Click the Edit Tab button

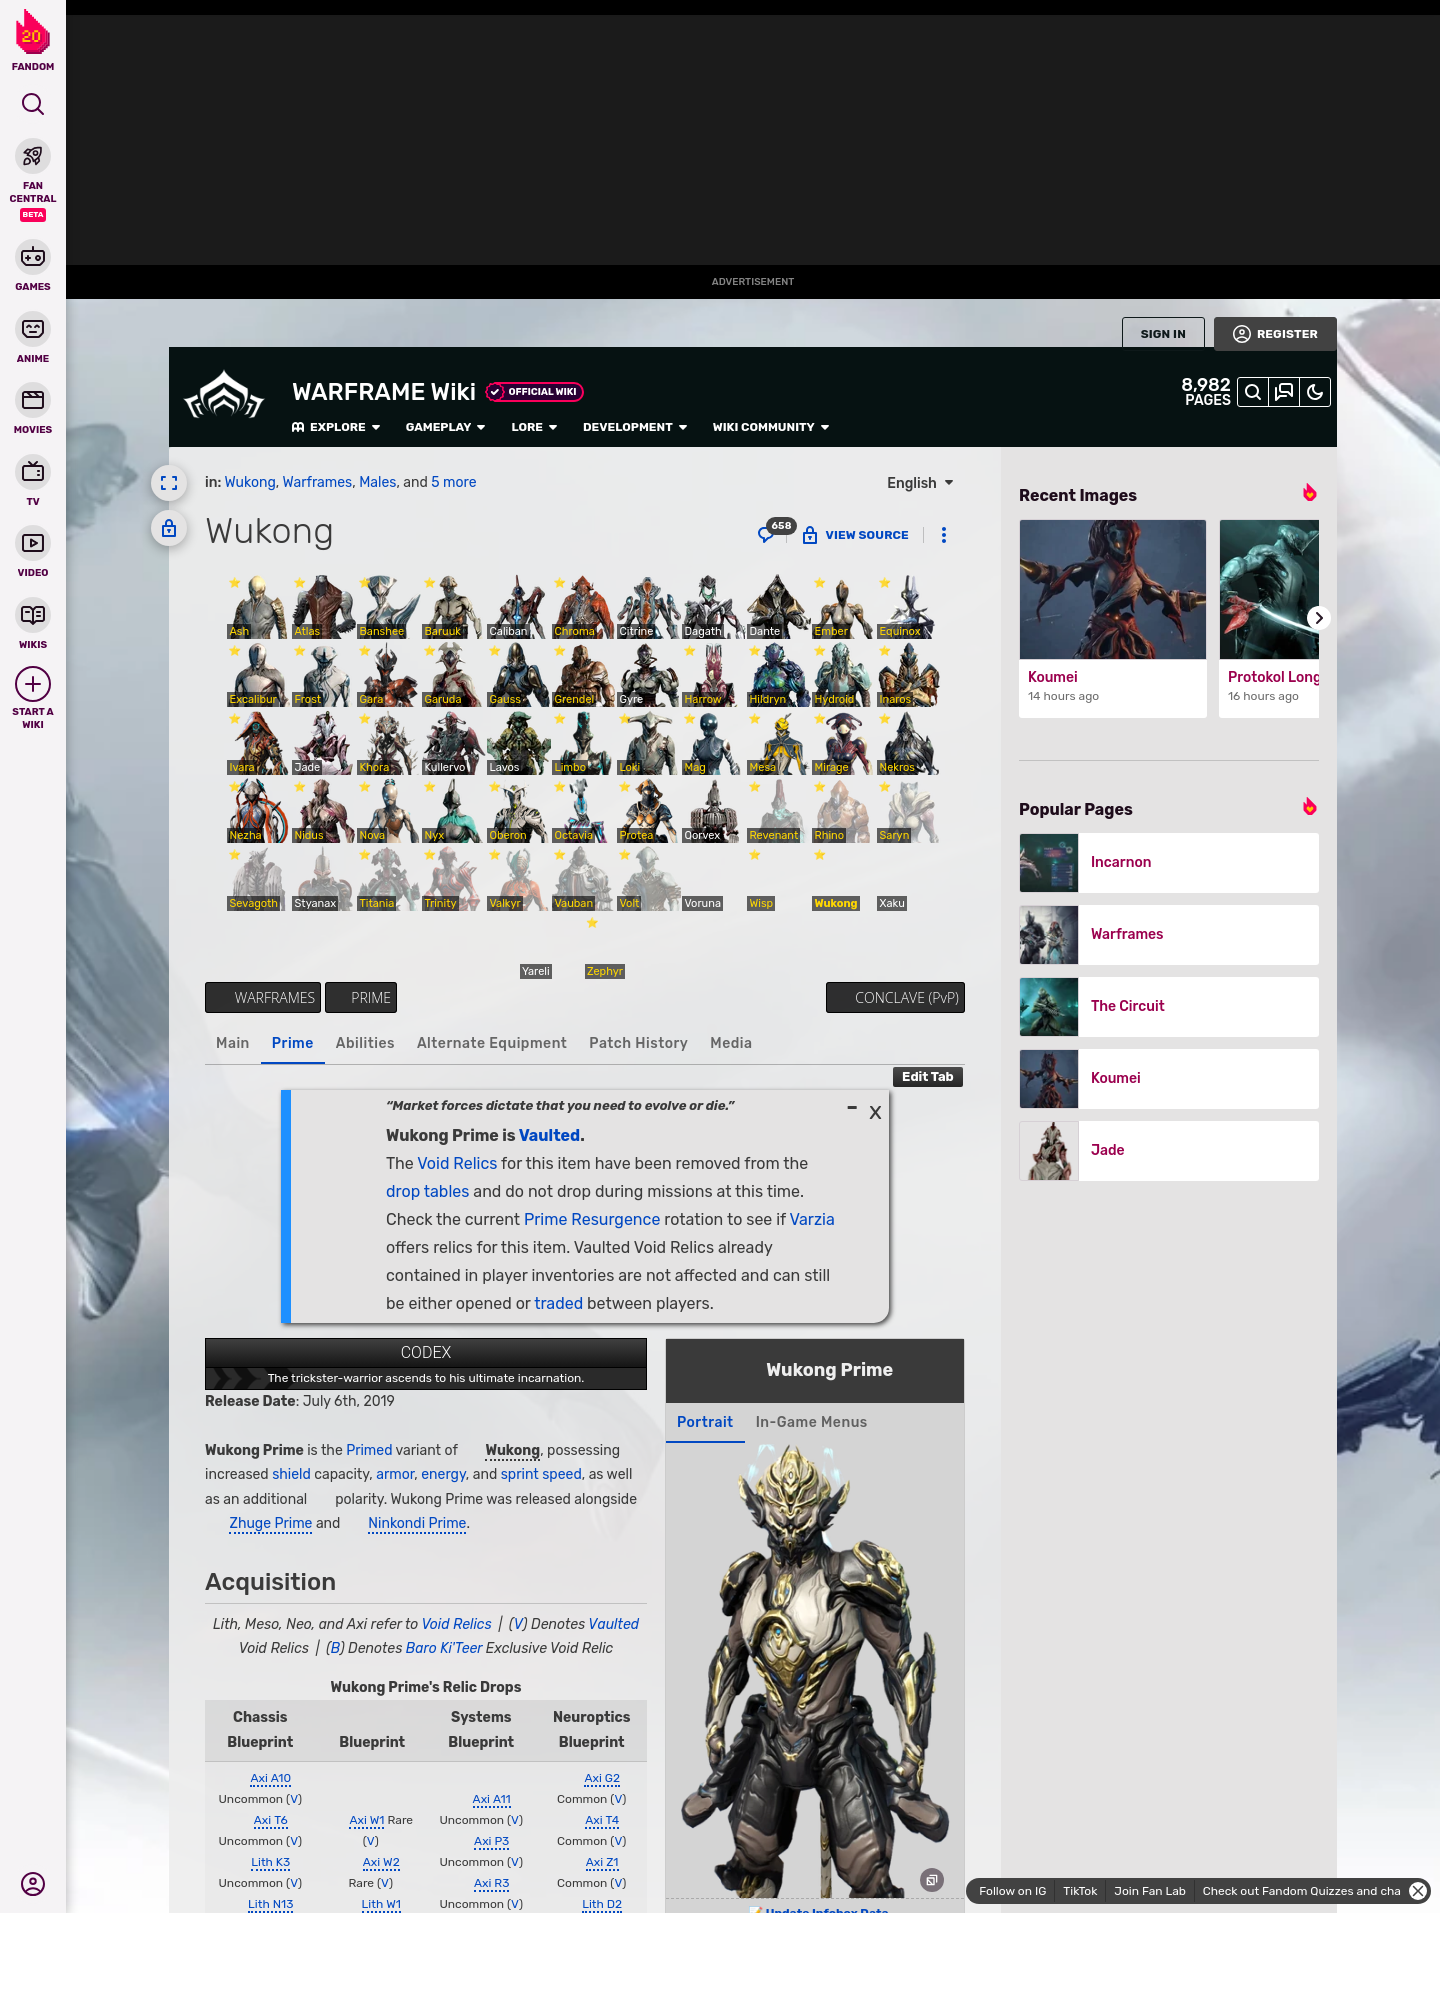[928, 1077]
